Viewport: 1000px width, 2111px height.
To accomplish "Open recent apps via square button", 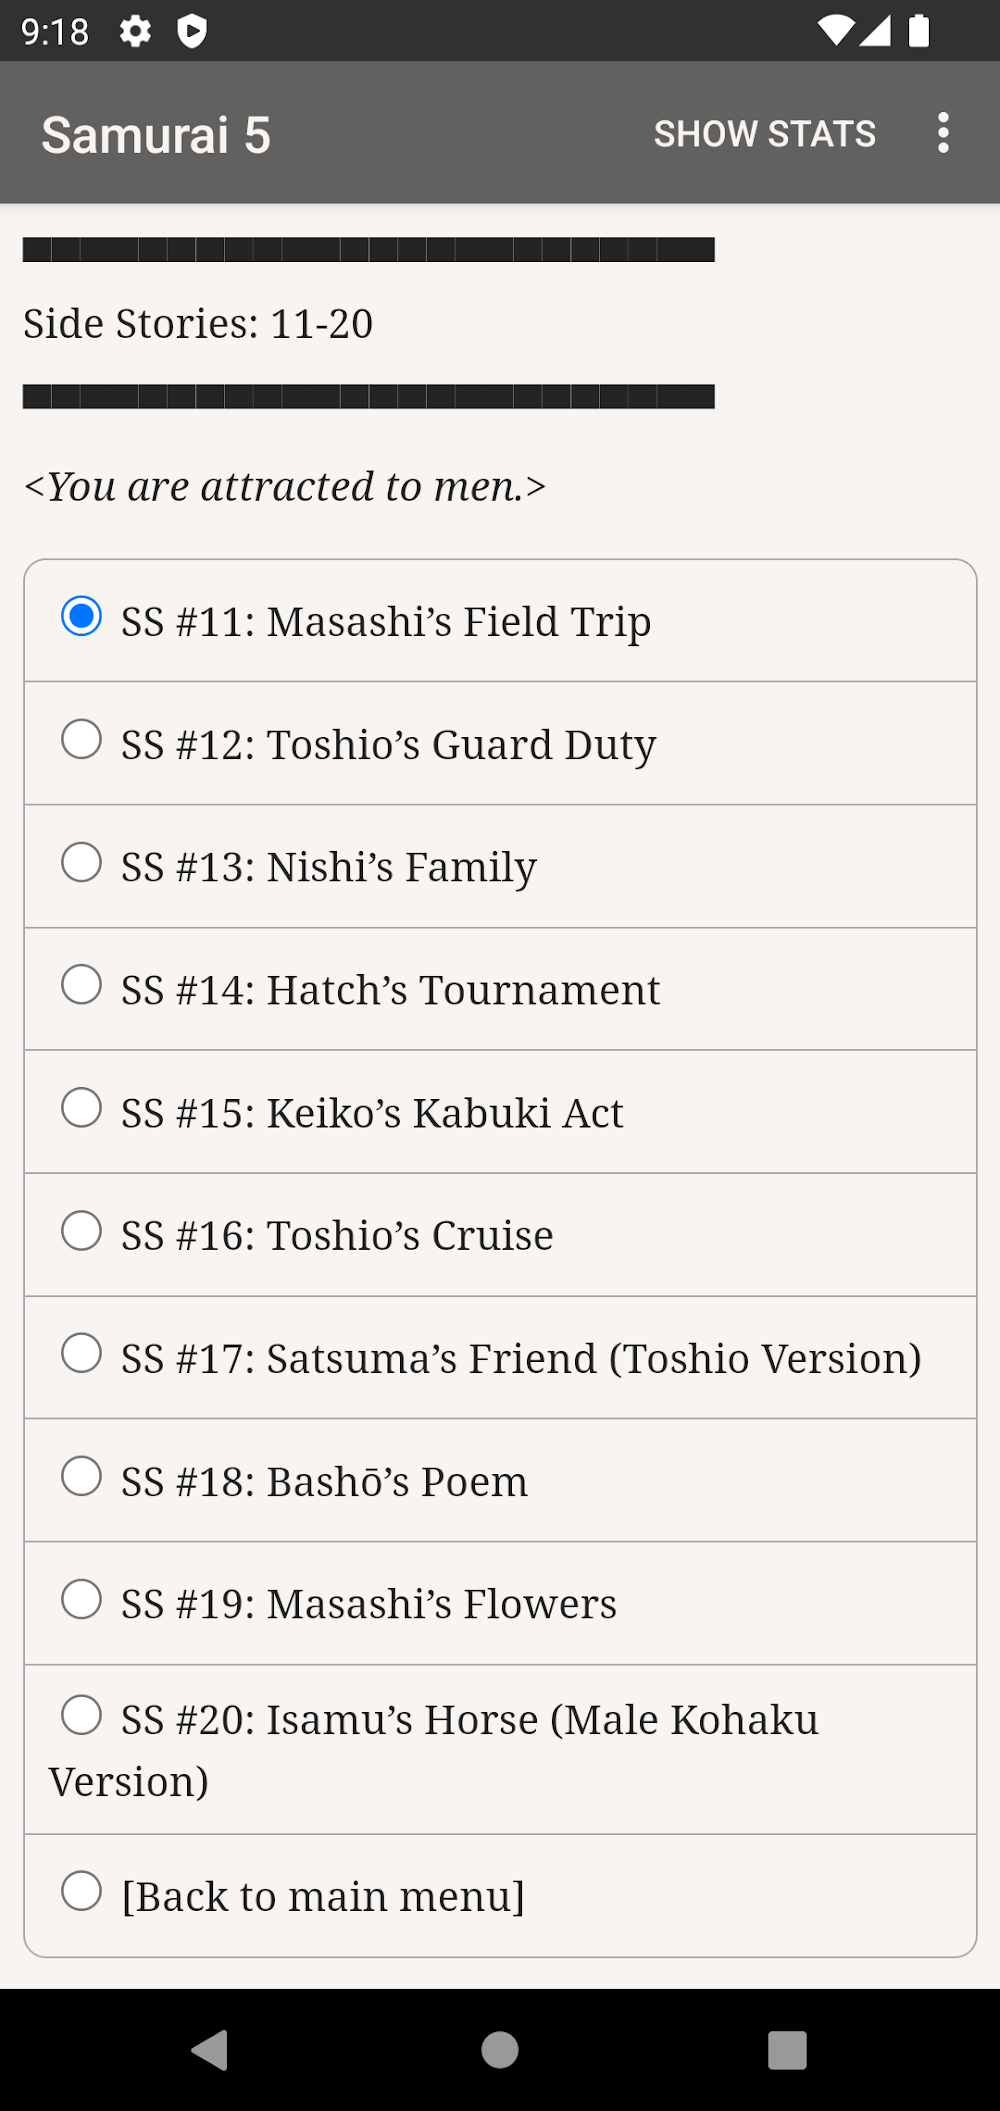I will pyautogui.click(x=787, y=2049).
